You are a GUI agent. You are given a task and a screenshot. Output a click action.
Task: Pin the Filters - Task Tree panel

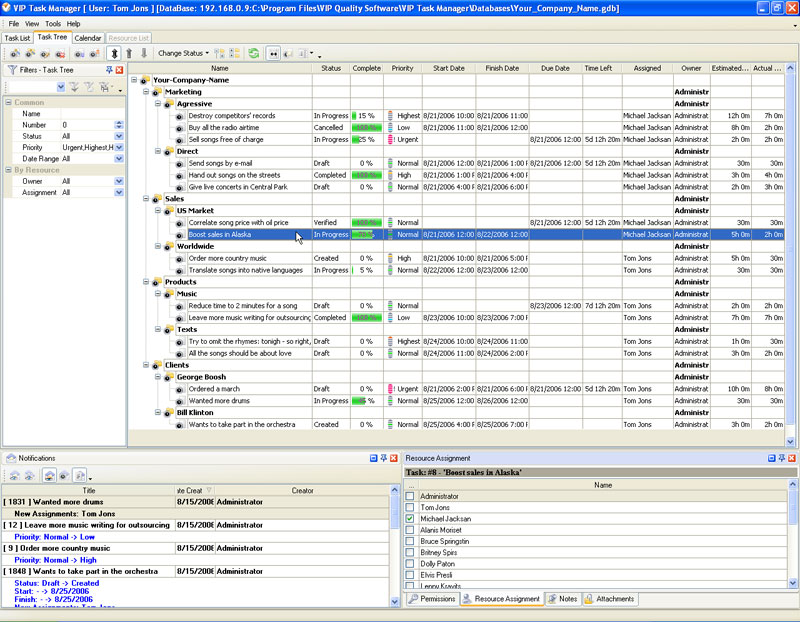click(109, 70)
